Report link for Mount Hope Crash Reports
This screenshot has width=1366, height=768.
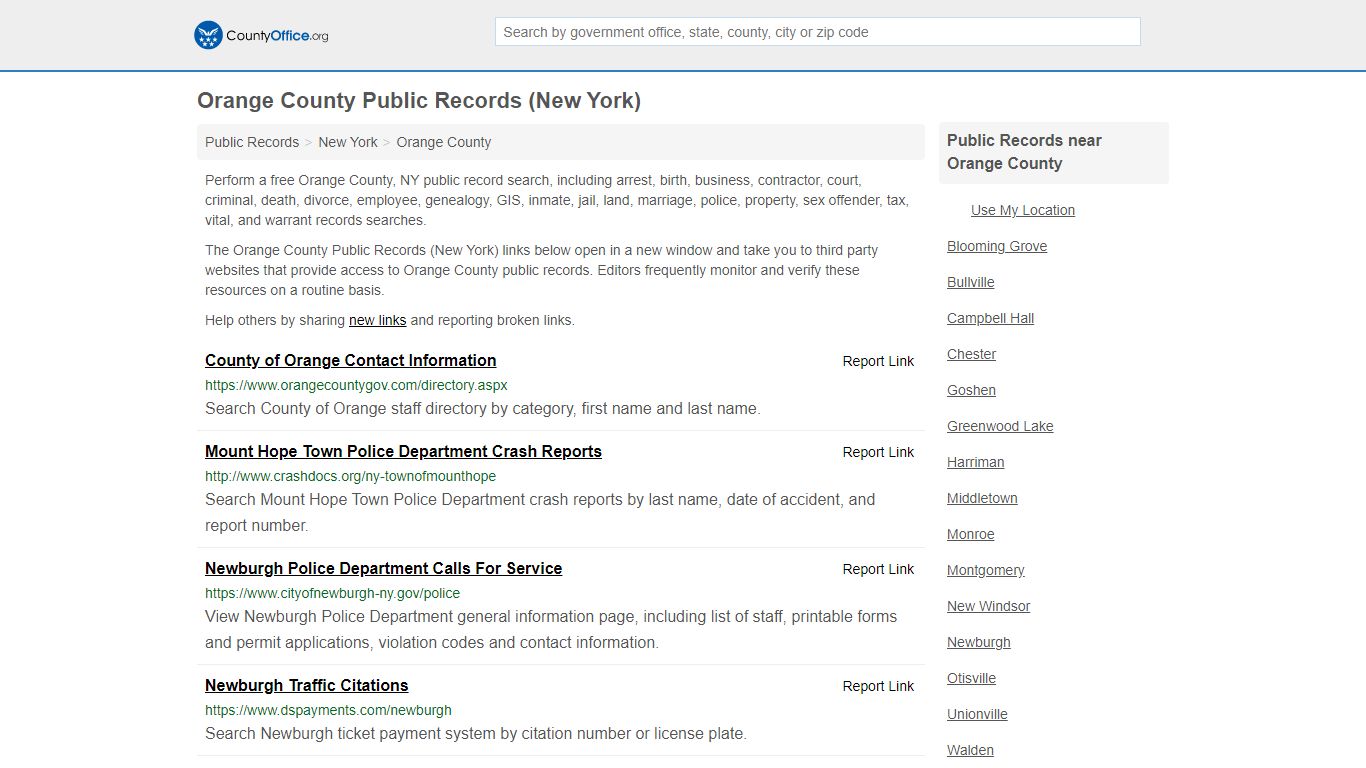[x=878, y=452]
